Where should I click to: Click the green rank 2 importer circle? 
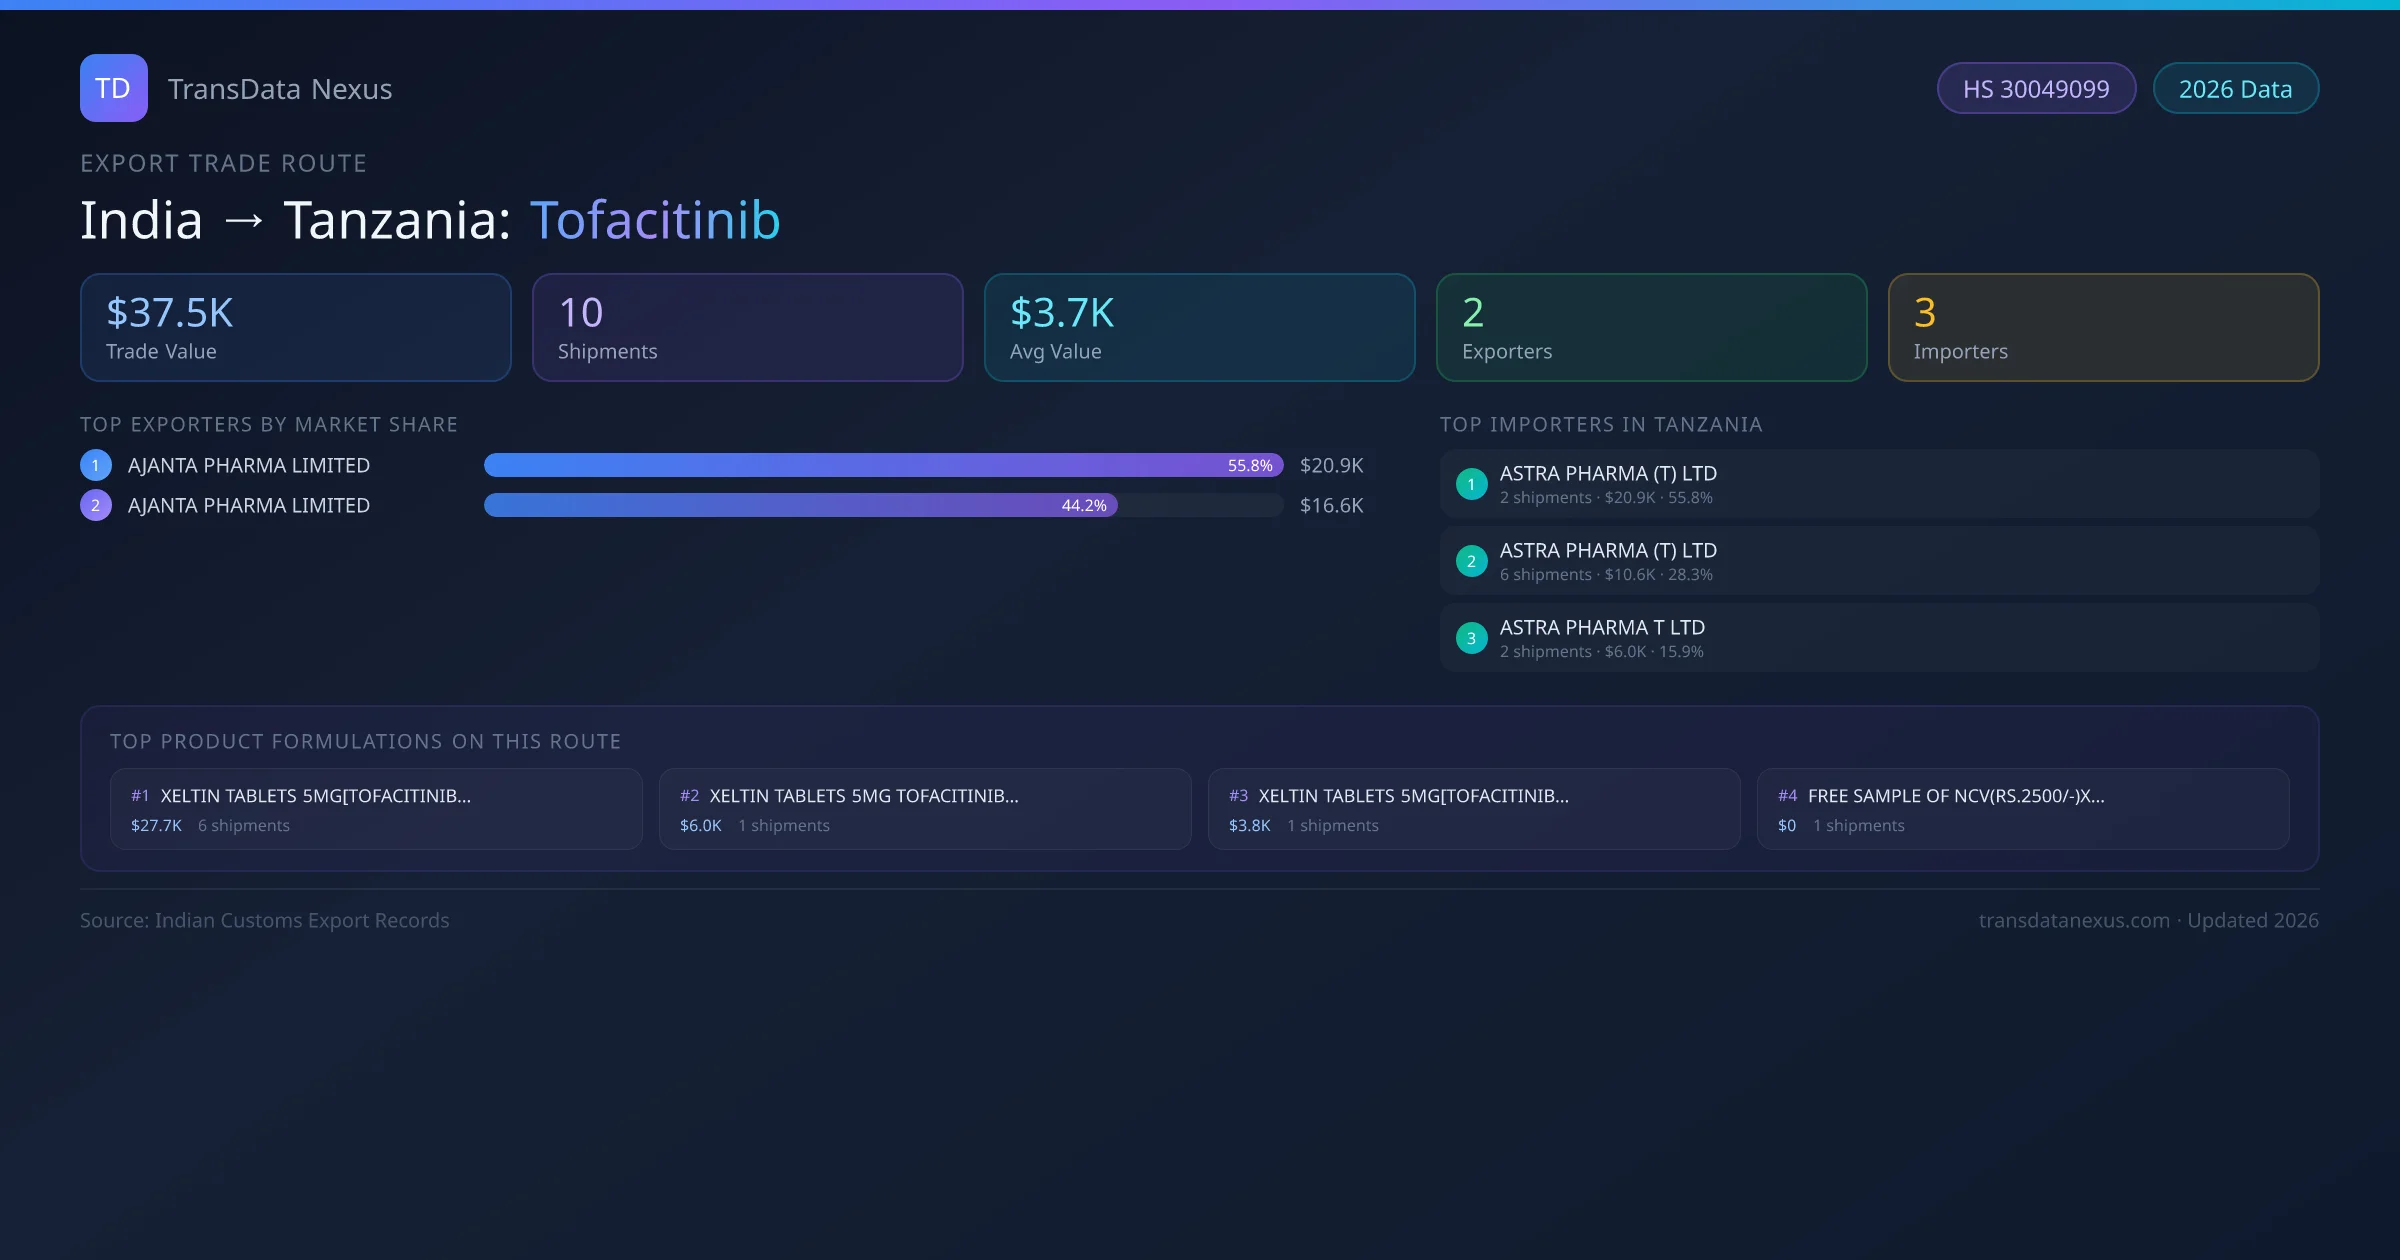pyautogui.click(x=1471, y=561)
